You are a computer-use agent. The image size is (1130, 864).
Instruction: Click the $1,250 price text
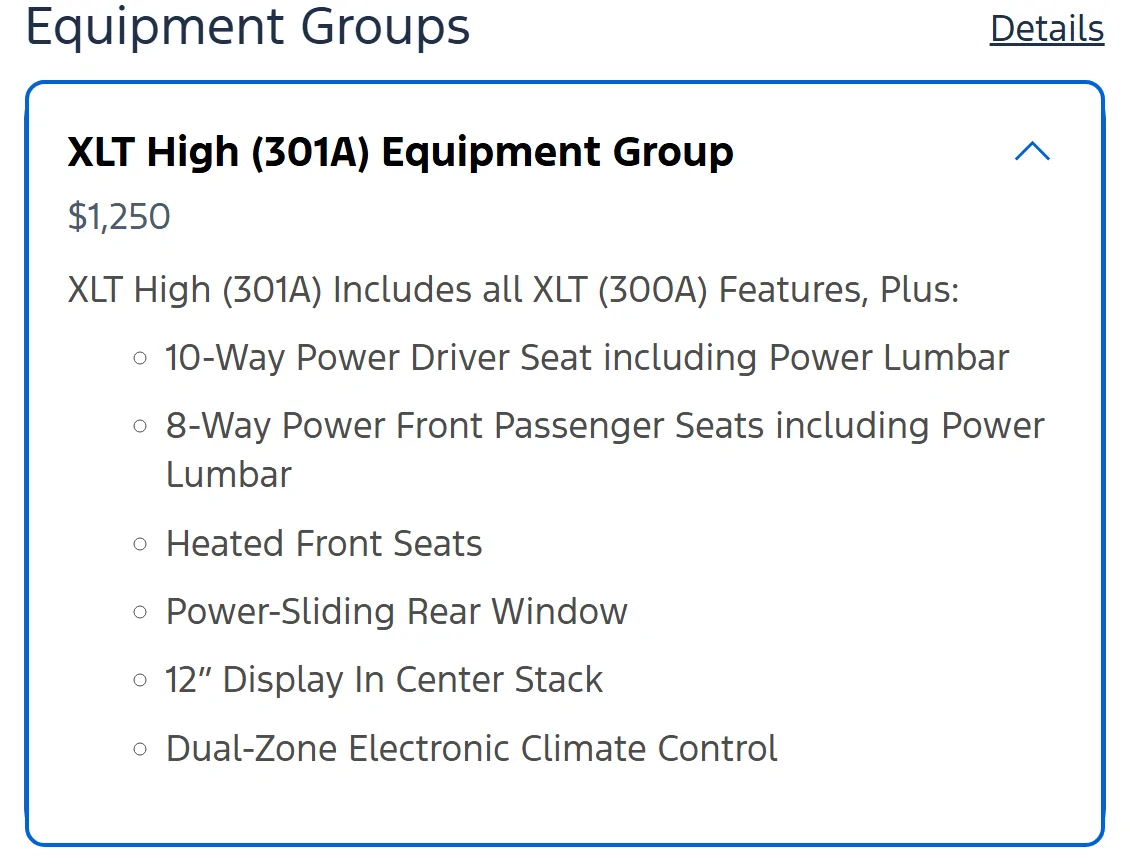click(119, 216)
